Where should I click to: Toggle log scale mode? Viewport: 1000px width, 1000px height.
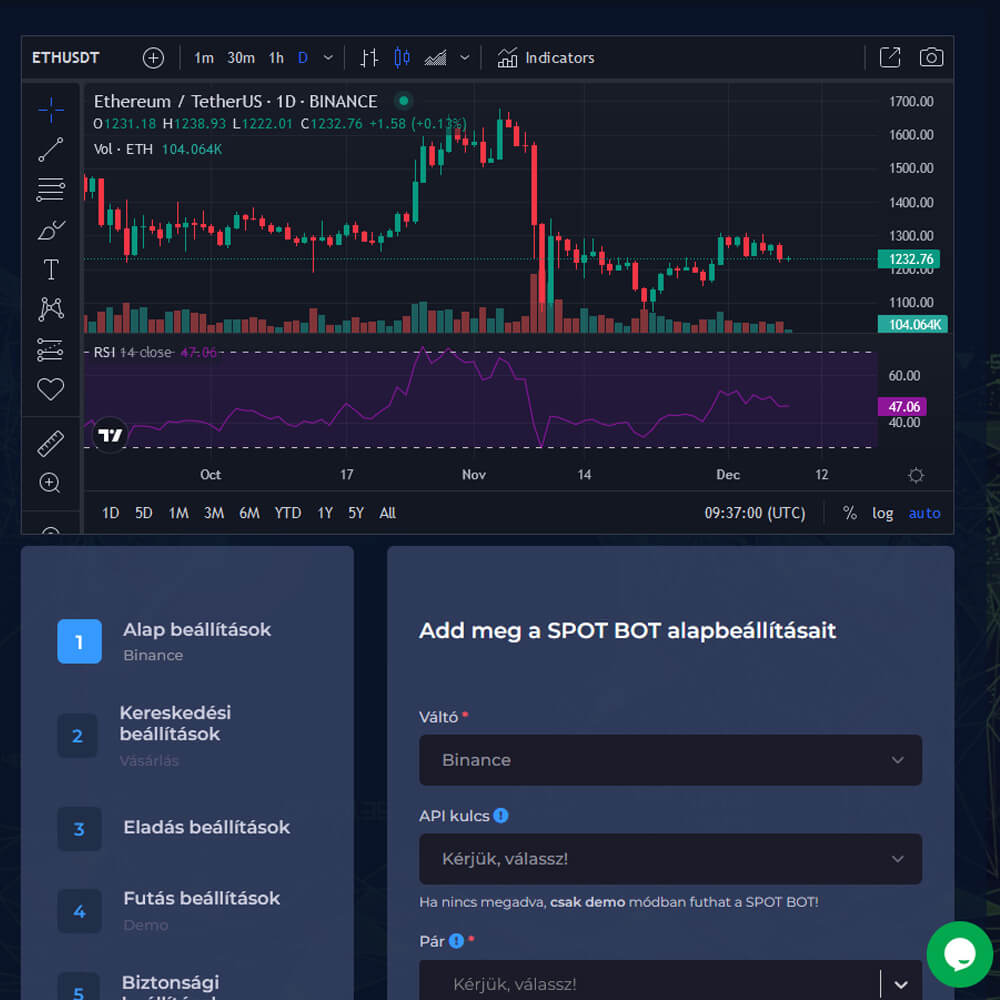[x=883, y=513]
